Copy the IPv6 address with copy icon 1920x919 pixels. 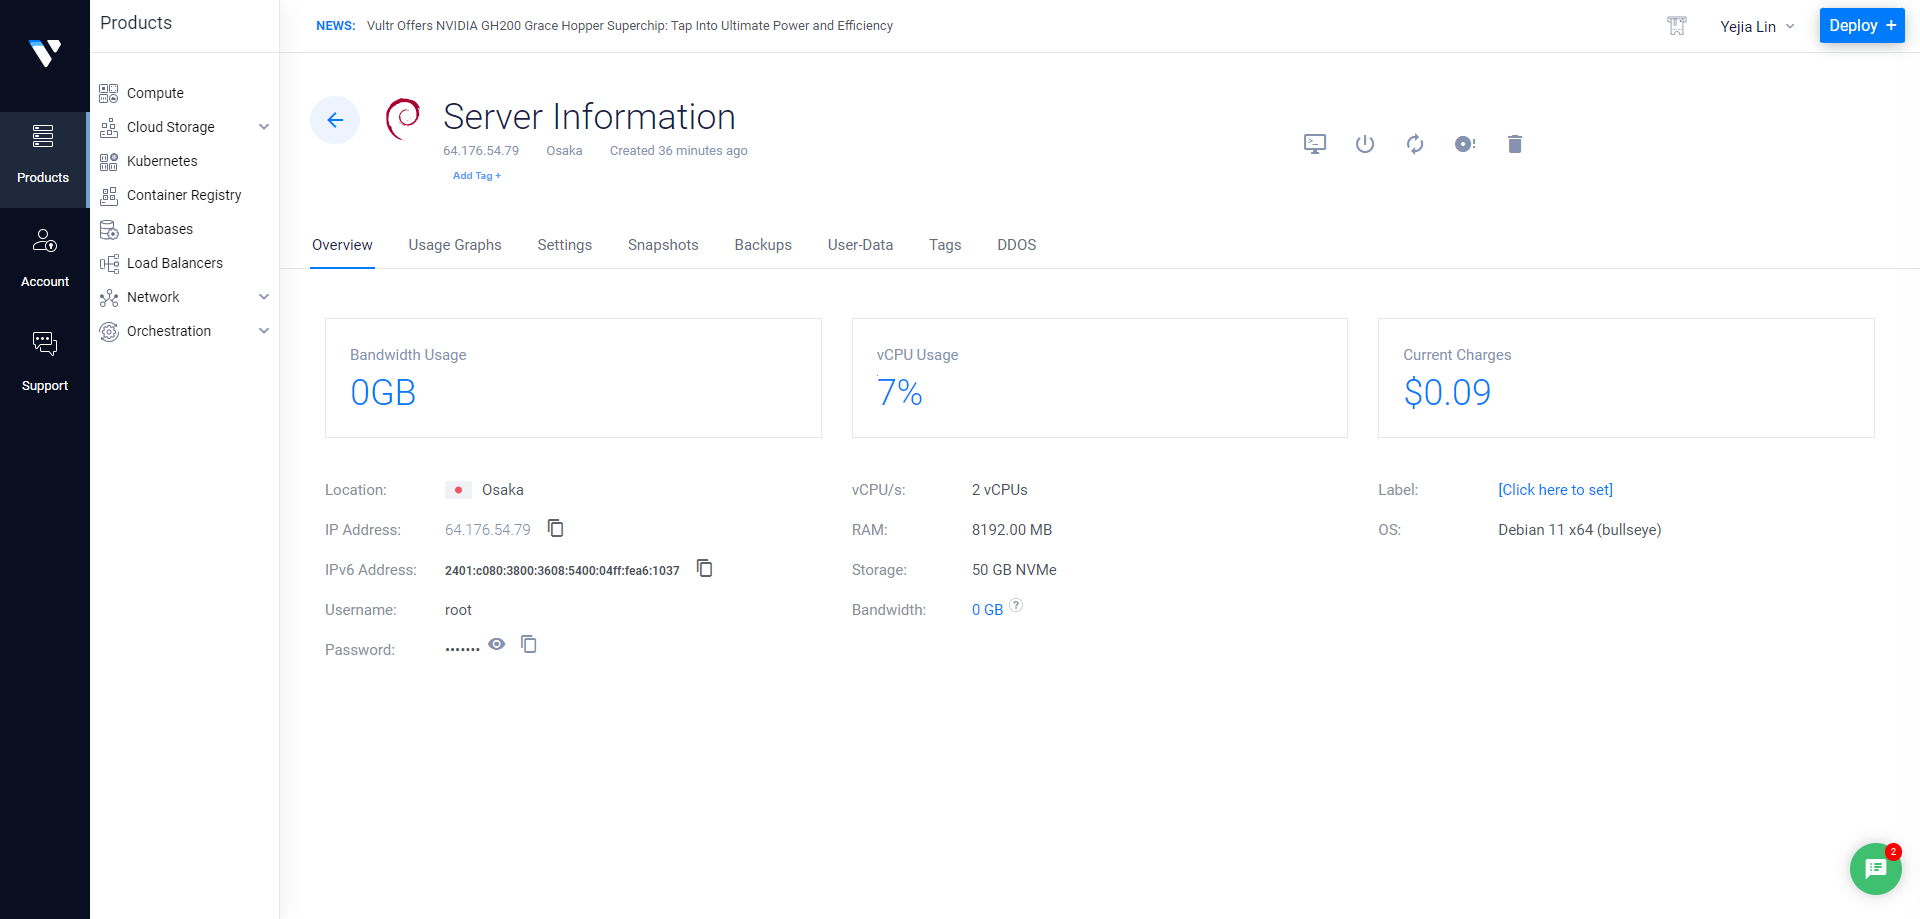tap(705, 568)
